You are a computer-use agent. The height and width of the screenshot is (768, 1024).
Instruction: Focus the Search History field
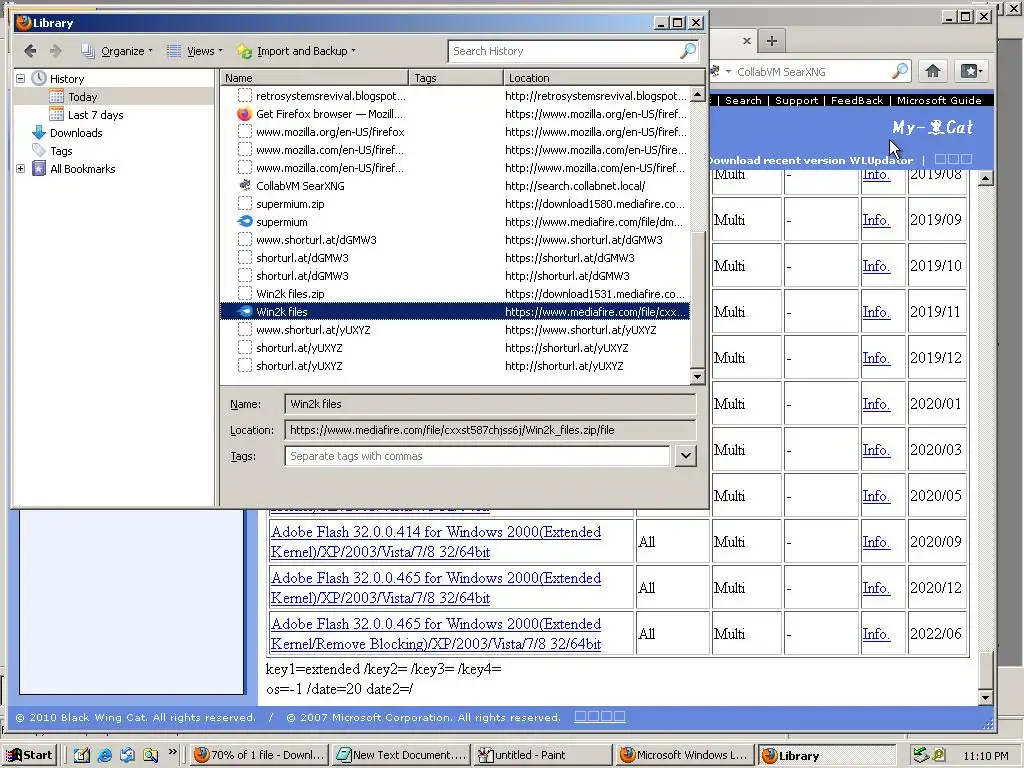[x=564, y=51]
